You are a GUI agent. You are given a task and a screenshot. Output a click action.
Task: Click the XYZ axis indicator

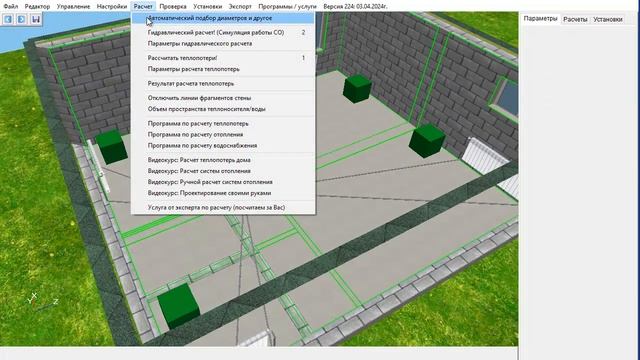[42, 301]
